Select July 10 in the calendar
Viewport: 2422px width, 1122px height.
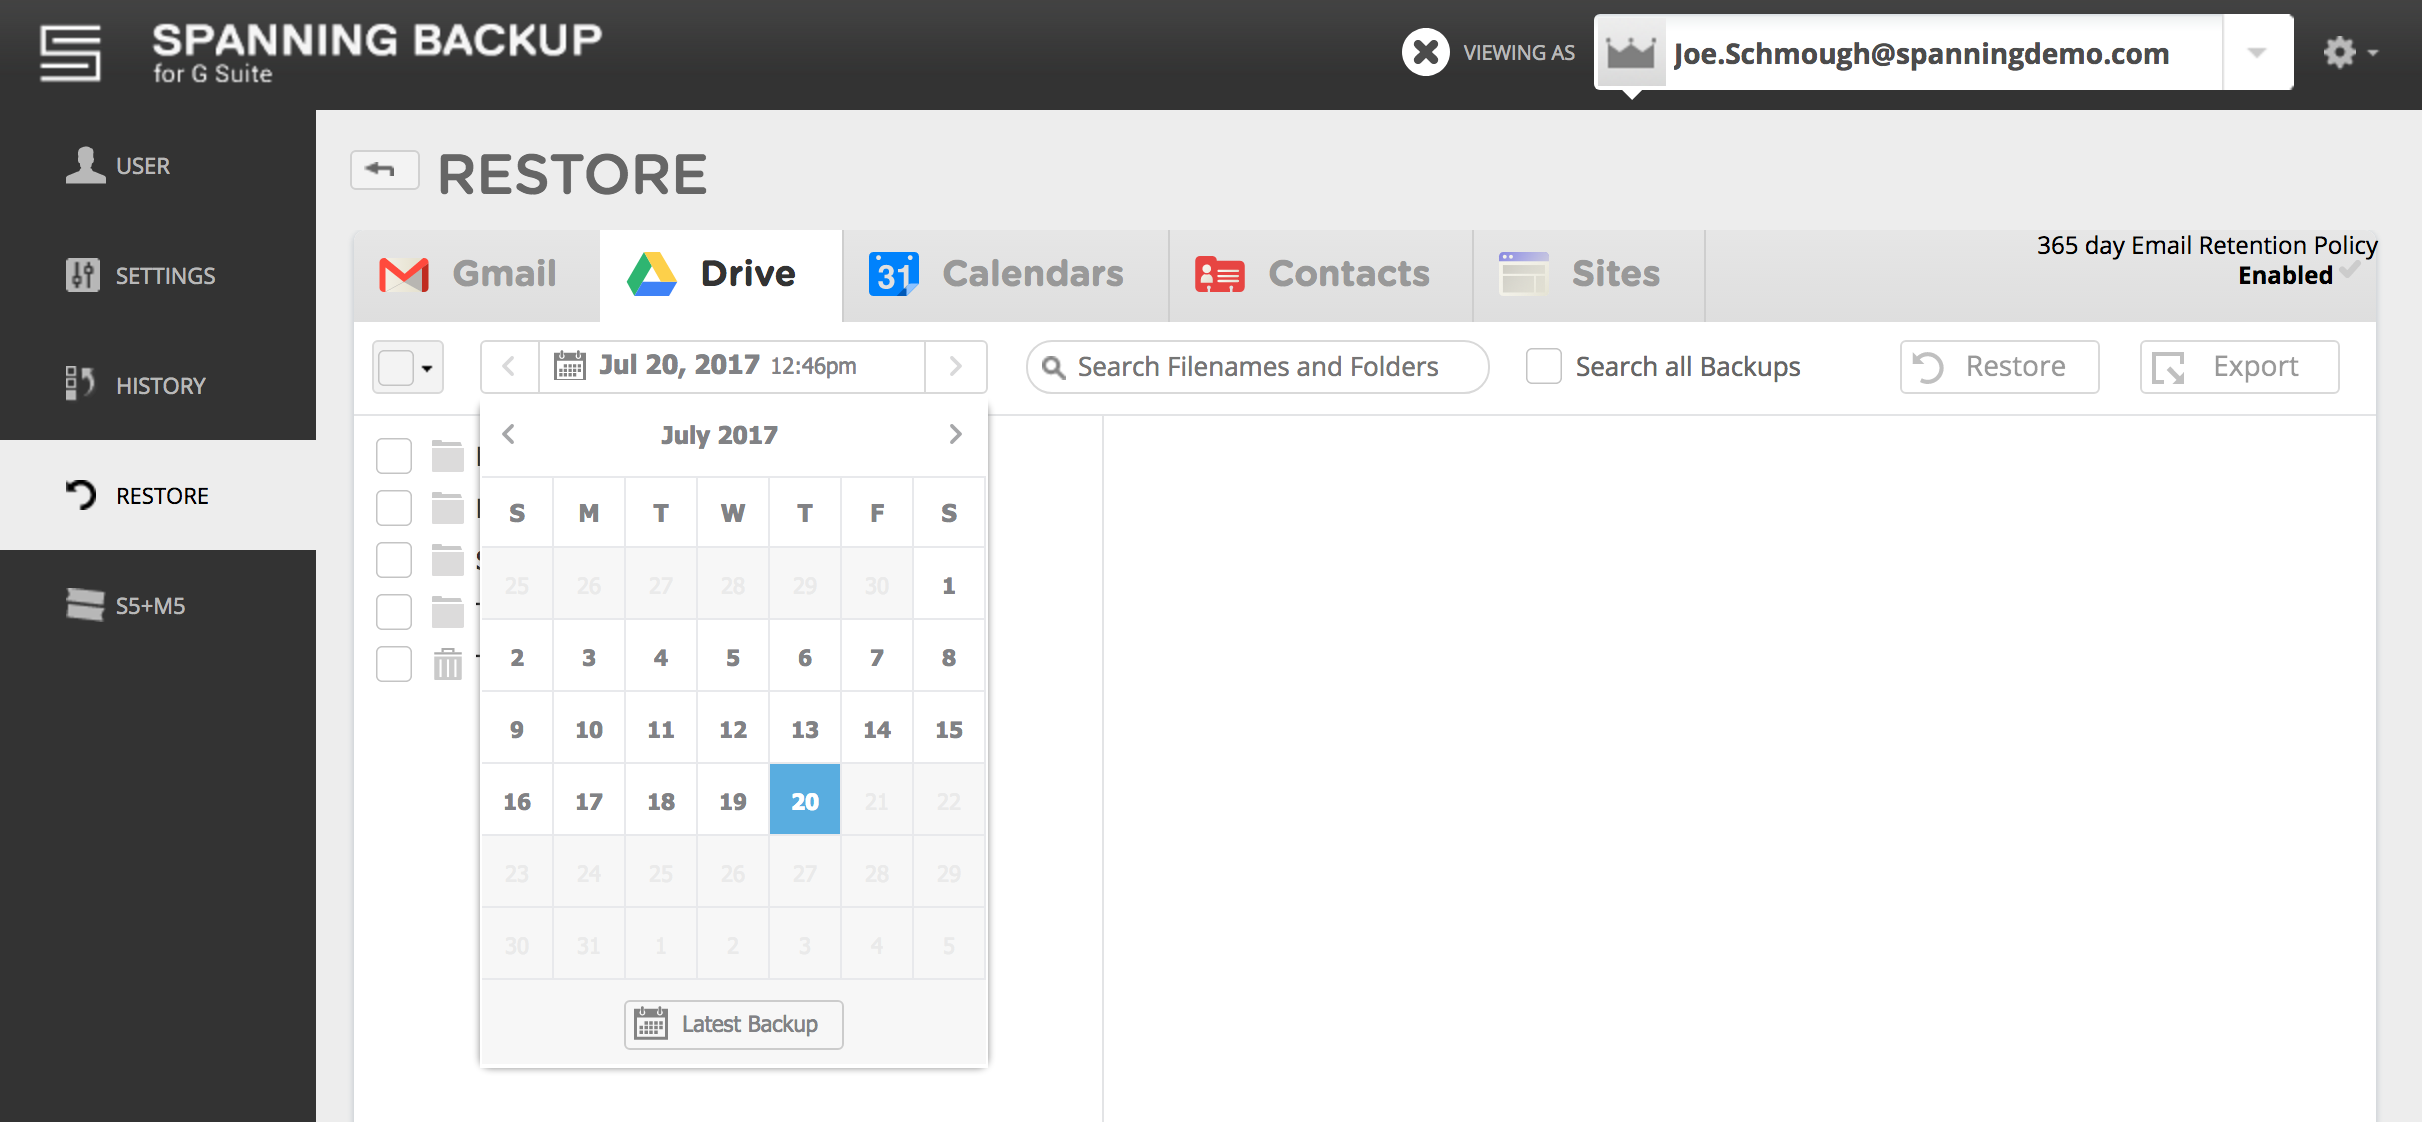pos(589,729)
